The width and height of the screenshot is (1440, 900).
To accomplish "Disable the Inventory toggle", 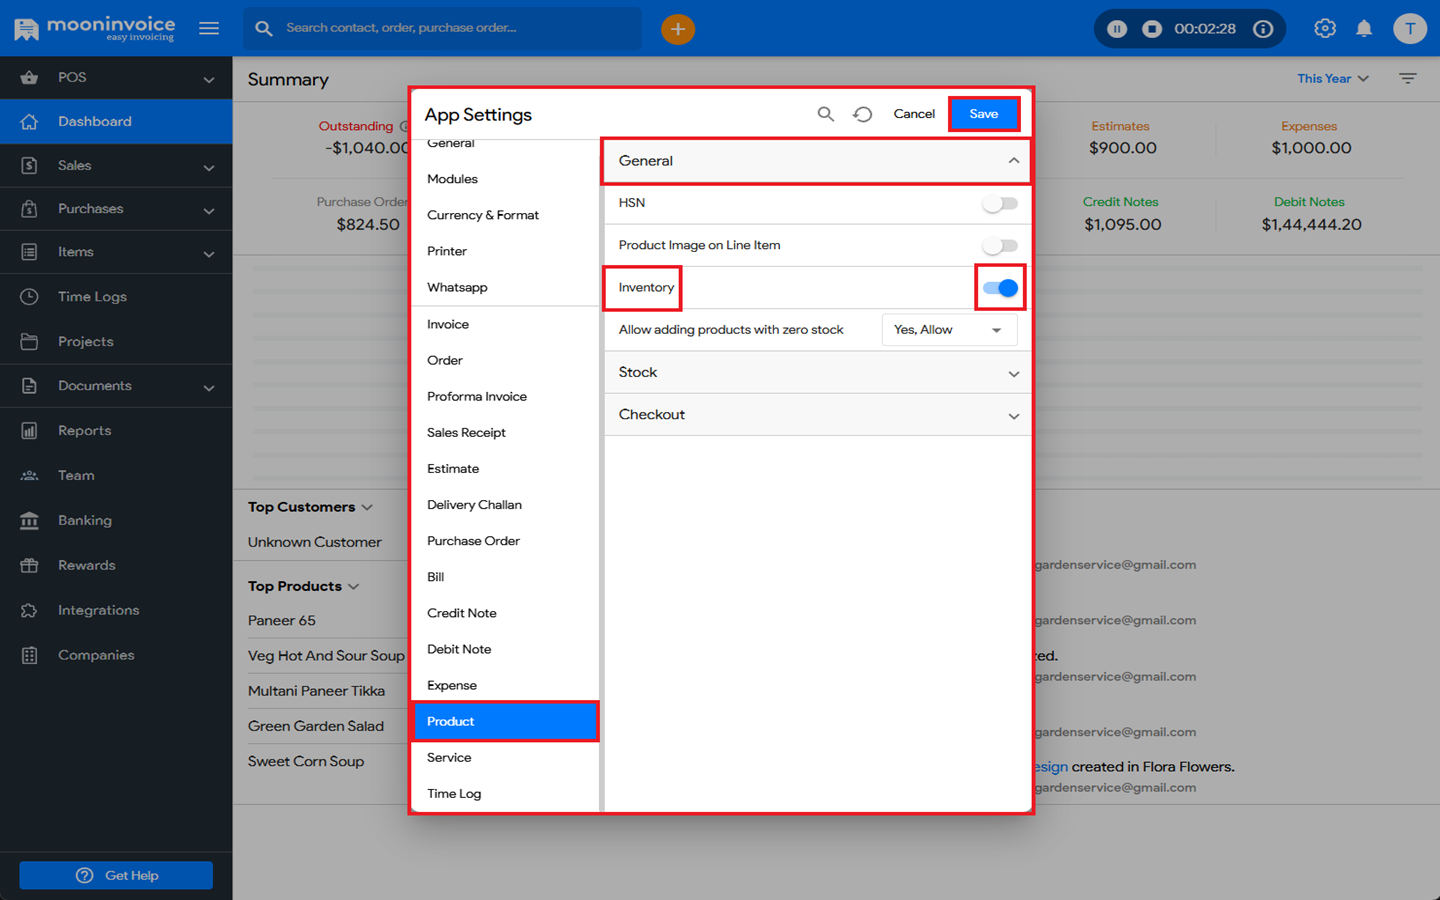I will point(1000,288).
